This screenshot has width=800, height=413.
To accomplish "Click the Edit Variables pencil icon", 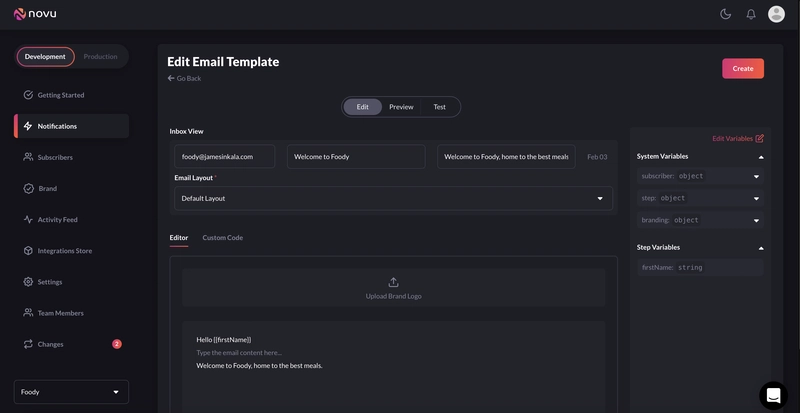I will [760, 138].
